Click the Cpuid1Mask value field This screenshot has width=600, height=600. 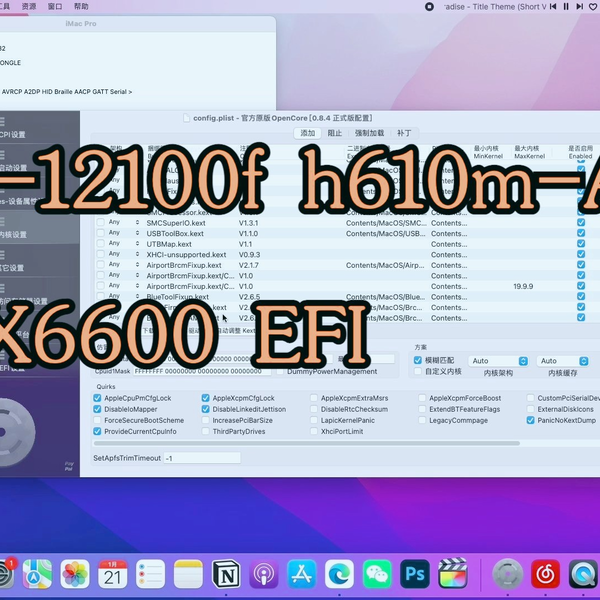point(202,371)
